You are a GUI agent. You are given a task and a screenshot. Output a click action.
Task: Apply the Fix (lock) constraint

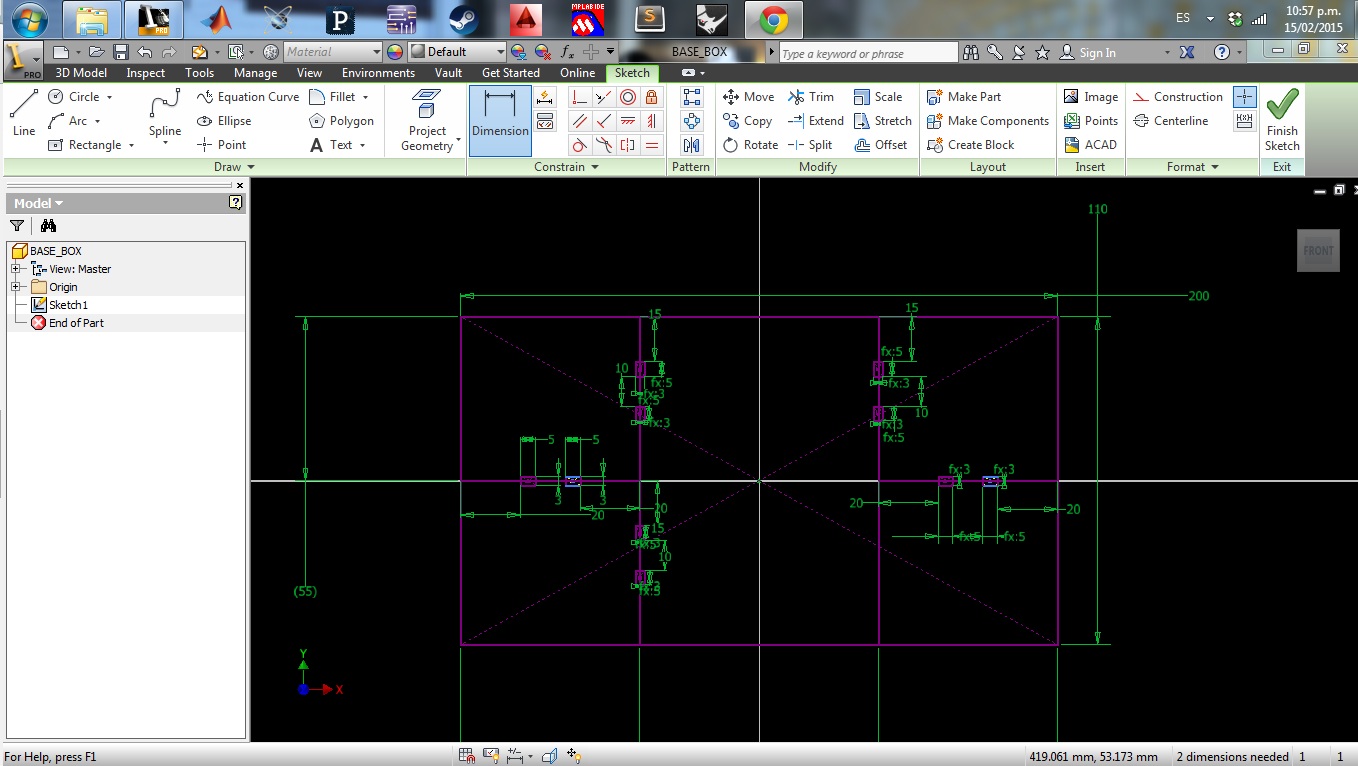(x=652, y=97)
